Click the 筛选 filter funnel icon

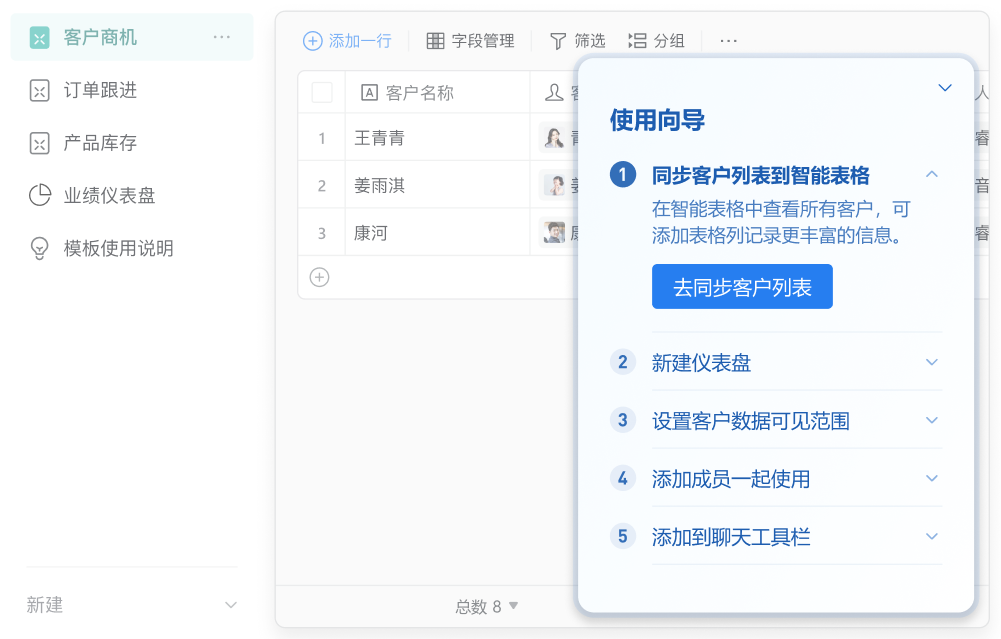coord(558,41)
